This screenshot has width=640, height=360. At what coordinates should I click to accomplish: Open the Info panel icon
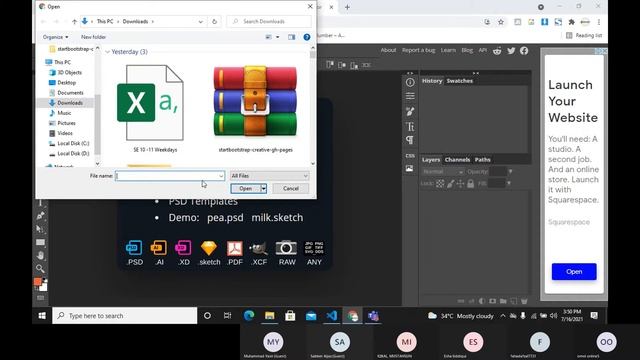pos(410,82)
